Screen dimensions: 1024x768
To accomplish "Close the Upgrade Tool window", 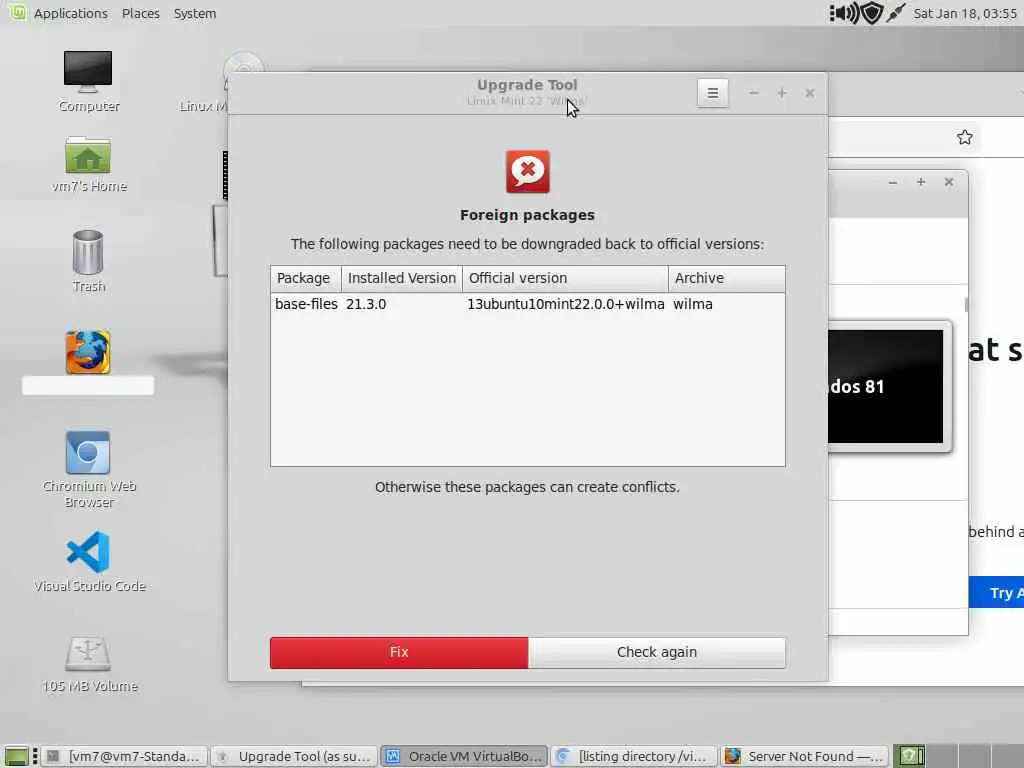I will pyautogui.click(x=810, y=93).
